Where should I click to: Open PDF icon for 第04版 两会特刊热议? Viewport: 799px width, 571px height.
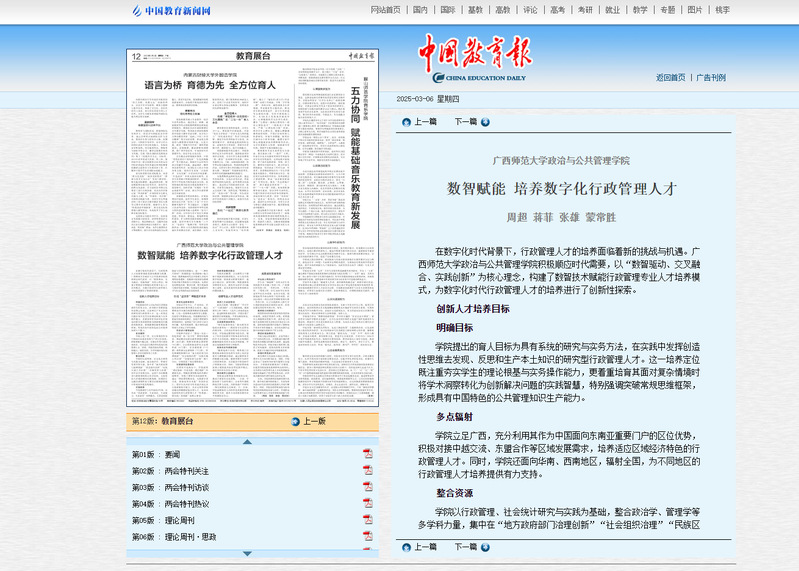pyautogui.click(x=367, y=504)
